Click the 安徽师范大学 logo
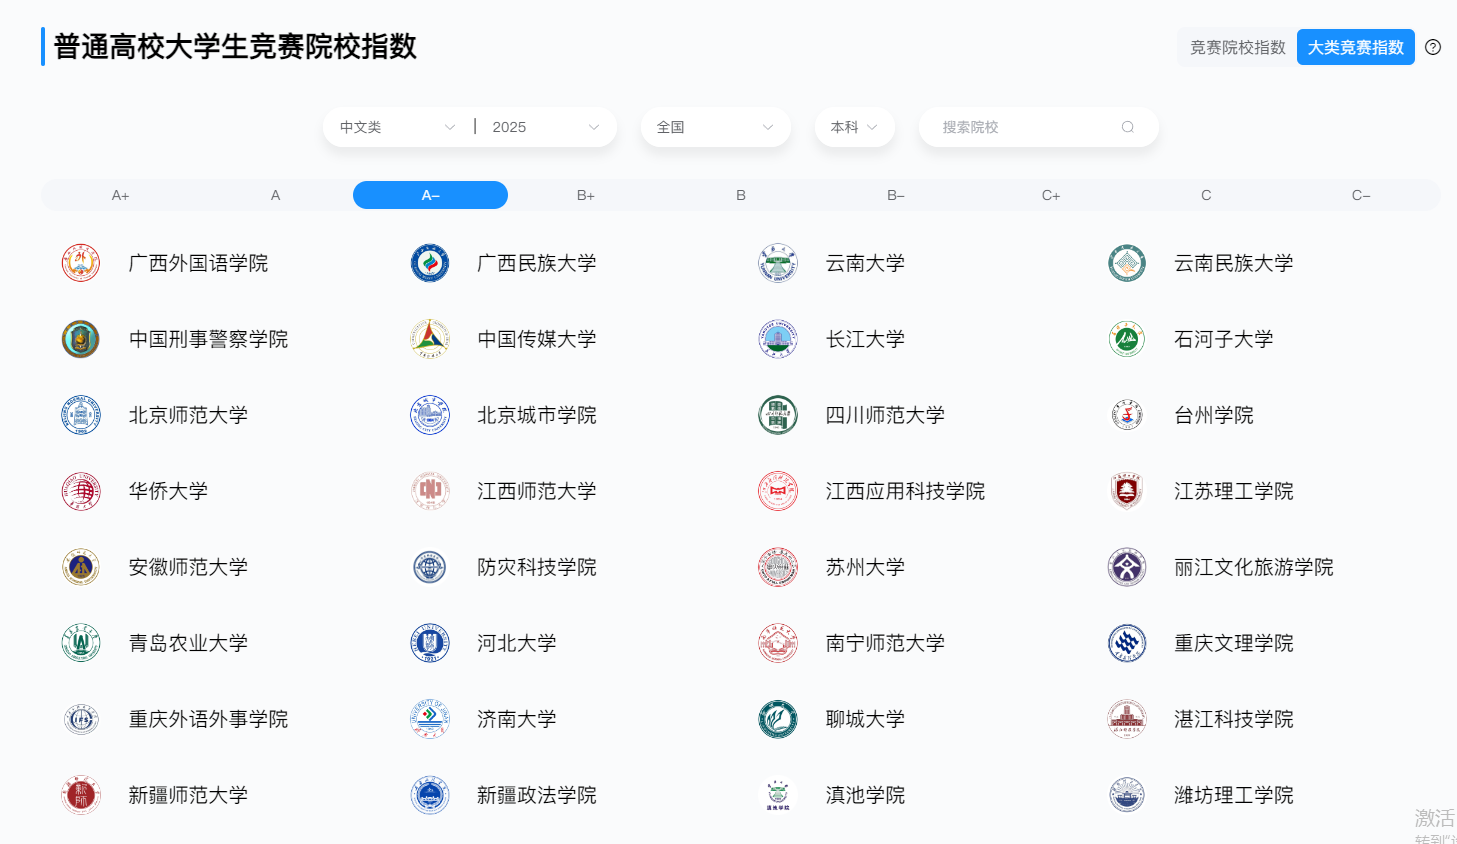This screenshot has width=1457, height=844. click(81, 567)
